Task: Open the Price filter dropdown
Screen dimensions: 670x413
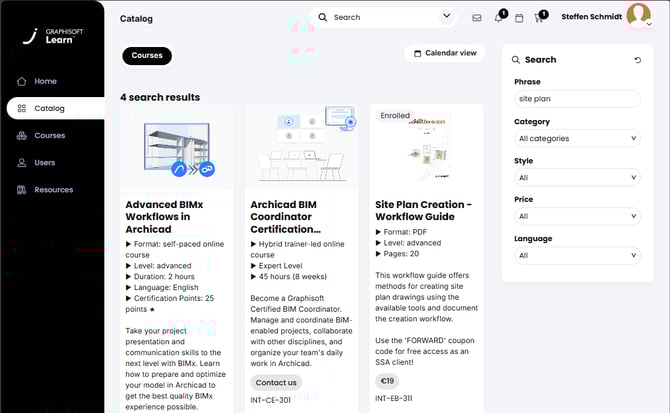Action: pyautogui.click(x=577, y=216)
